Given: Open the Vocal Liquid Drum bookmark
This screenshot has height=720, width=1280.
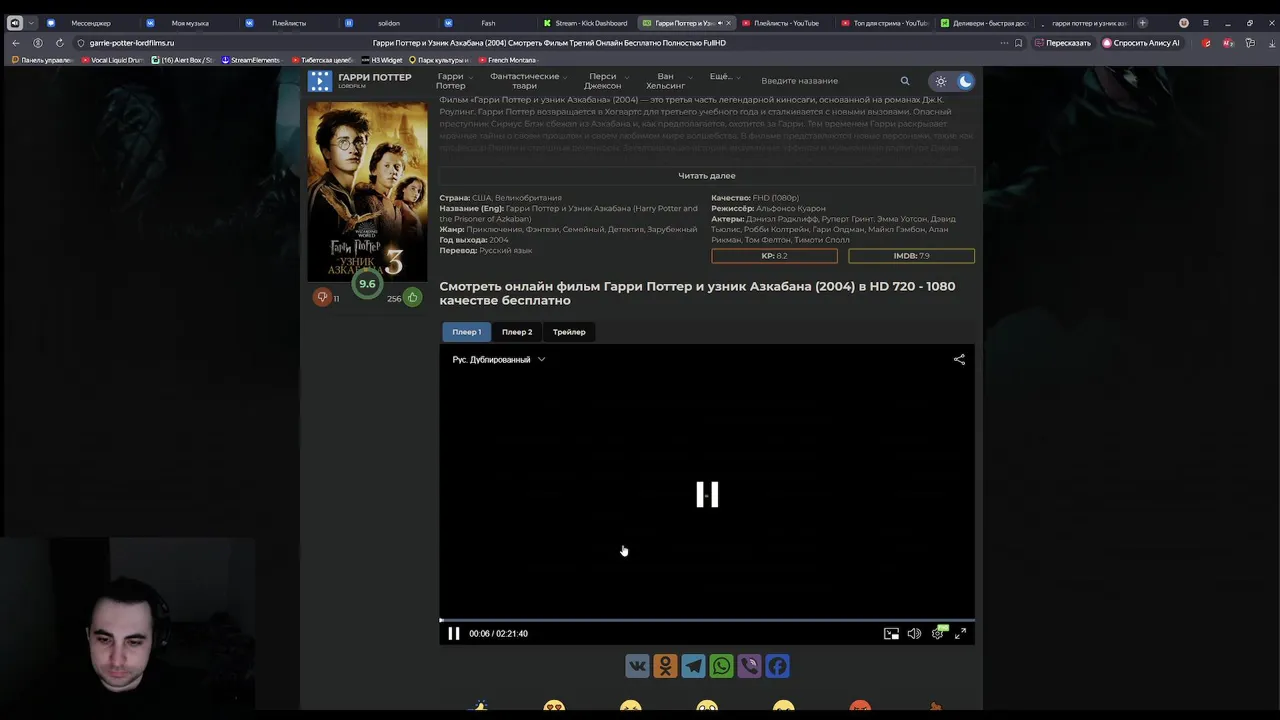Looking at the screenshot, I should click(113, 60).
